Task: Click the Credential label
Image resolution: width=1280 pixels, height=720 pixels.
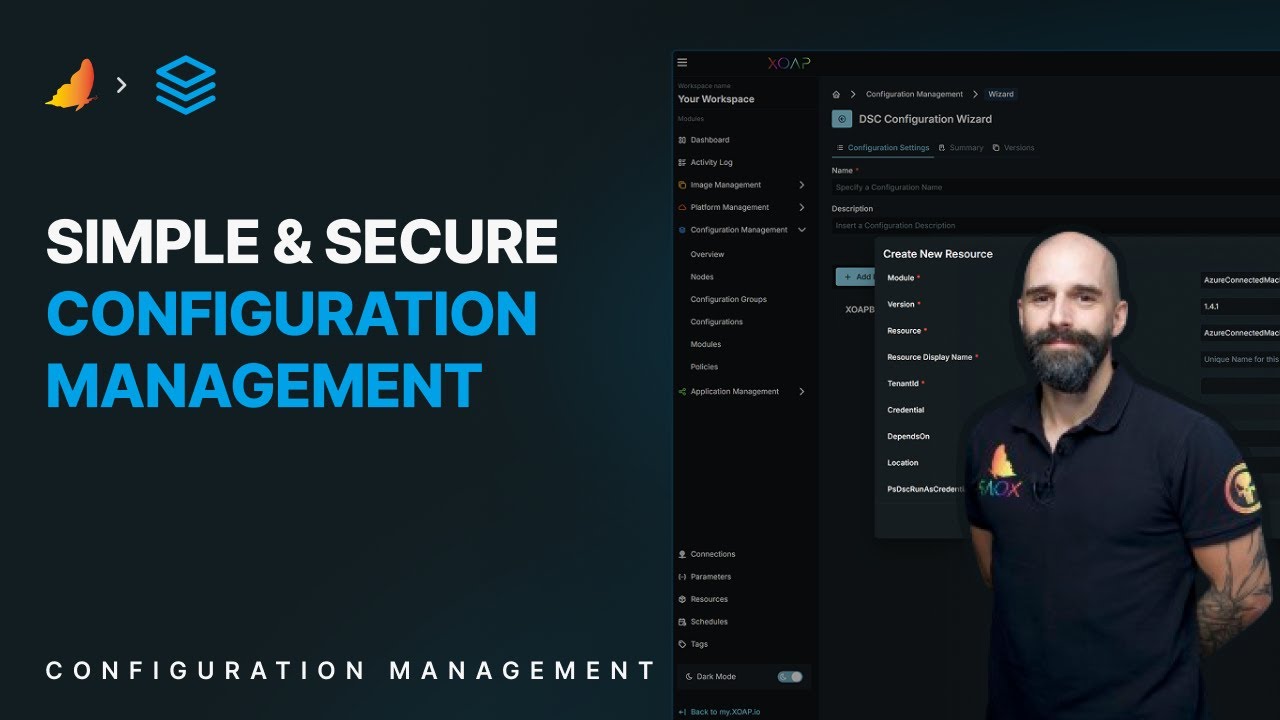Action: tap(906, 410)
